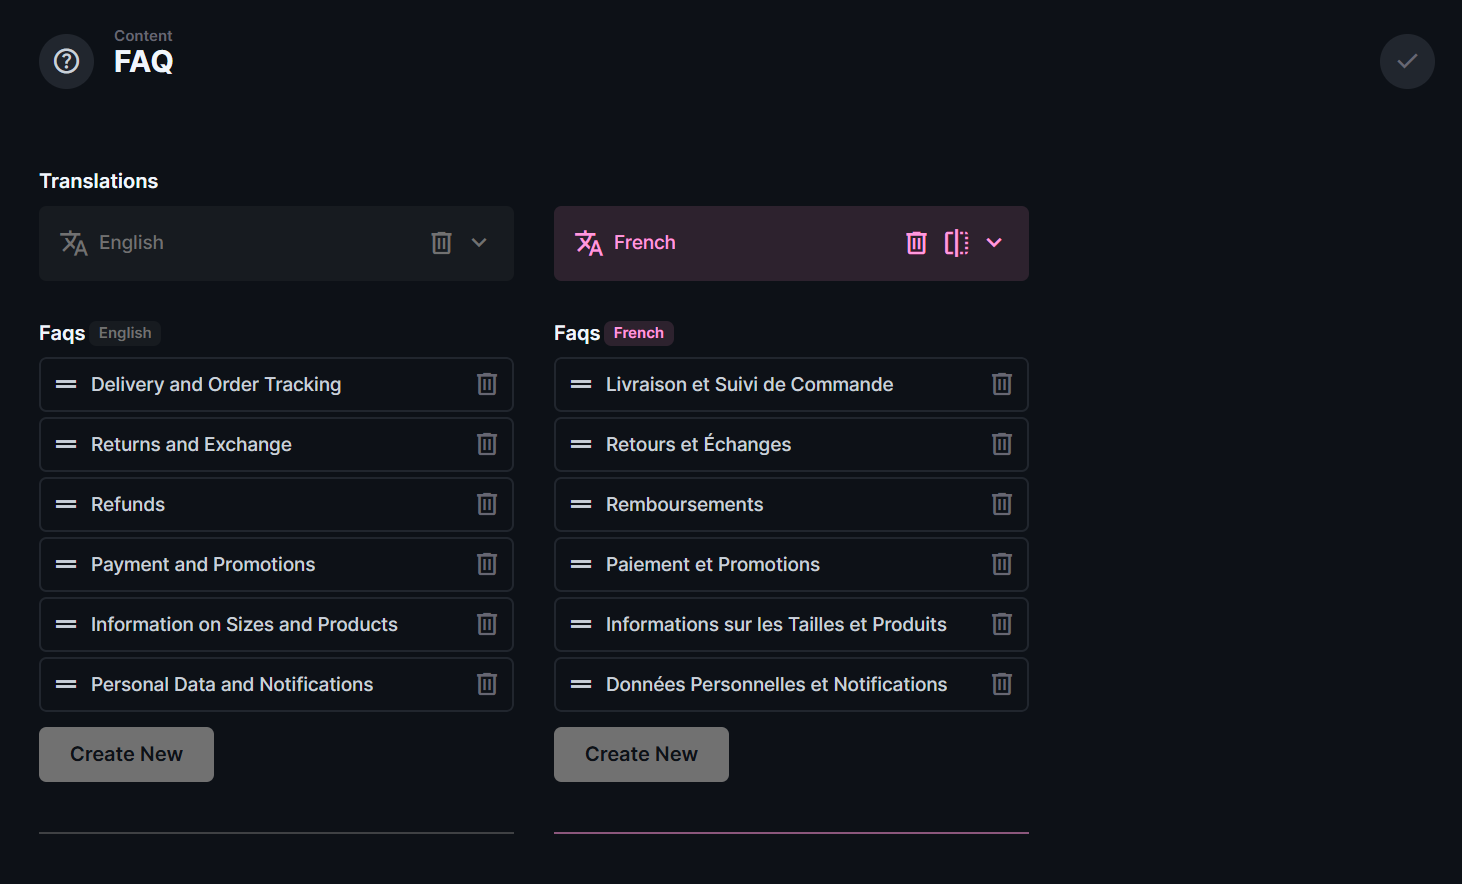1462x884 pixels.
Task: Click Create New under English Faqs
Action: [126, 754]
